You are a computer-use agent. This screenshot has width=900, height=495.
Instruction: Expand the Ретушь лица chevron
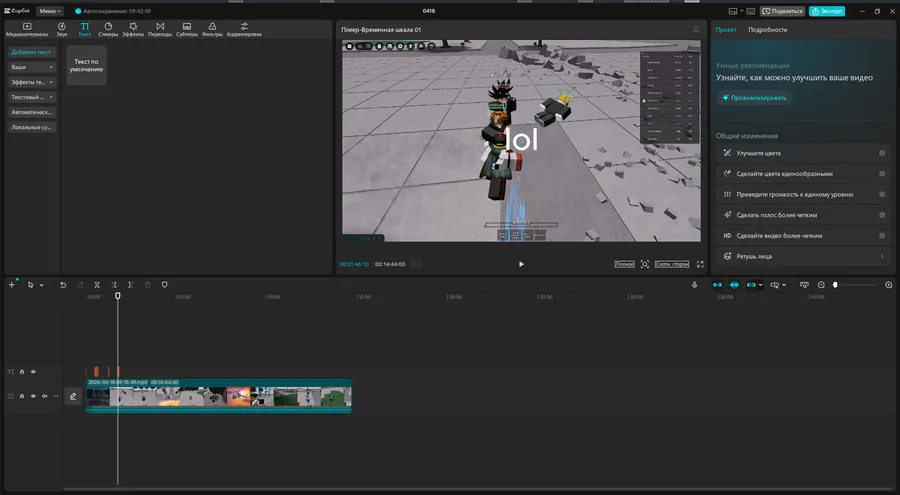(x=882, y=256)
